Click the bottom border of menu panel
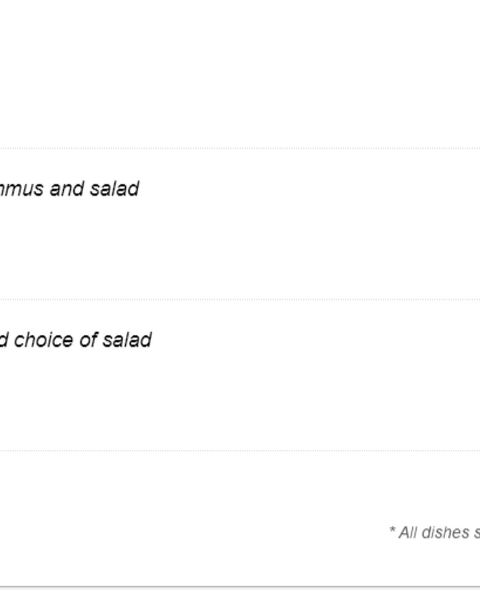 point(240,586)
